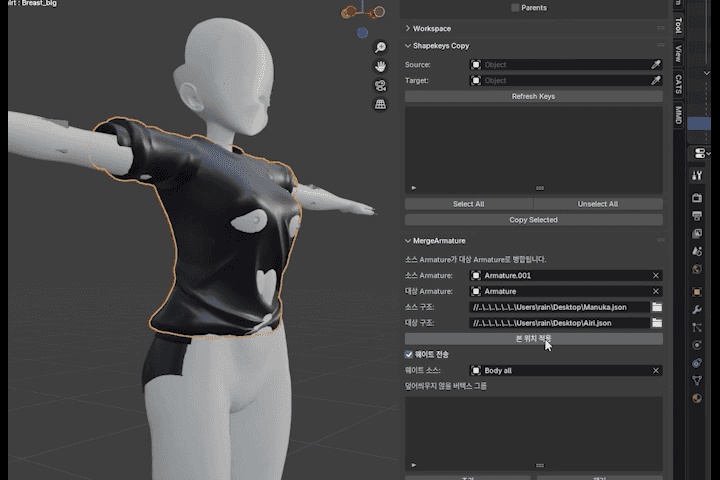
Task: Click the zoom magnifier icon in the viewport
Action: pos(380,47)
